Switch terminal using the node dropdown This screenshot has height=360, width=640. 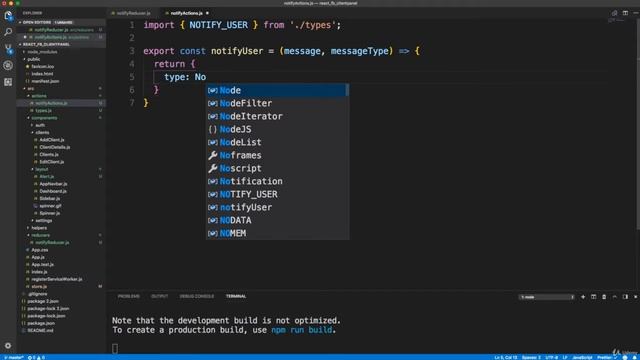(x=547, y=297)
